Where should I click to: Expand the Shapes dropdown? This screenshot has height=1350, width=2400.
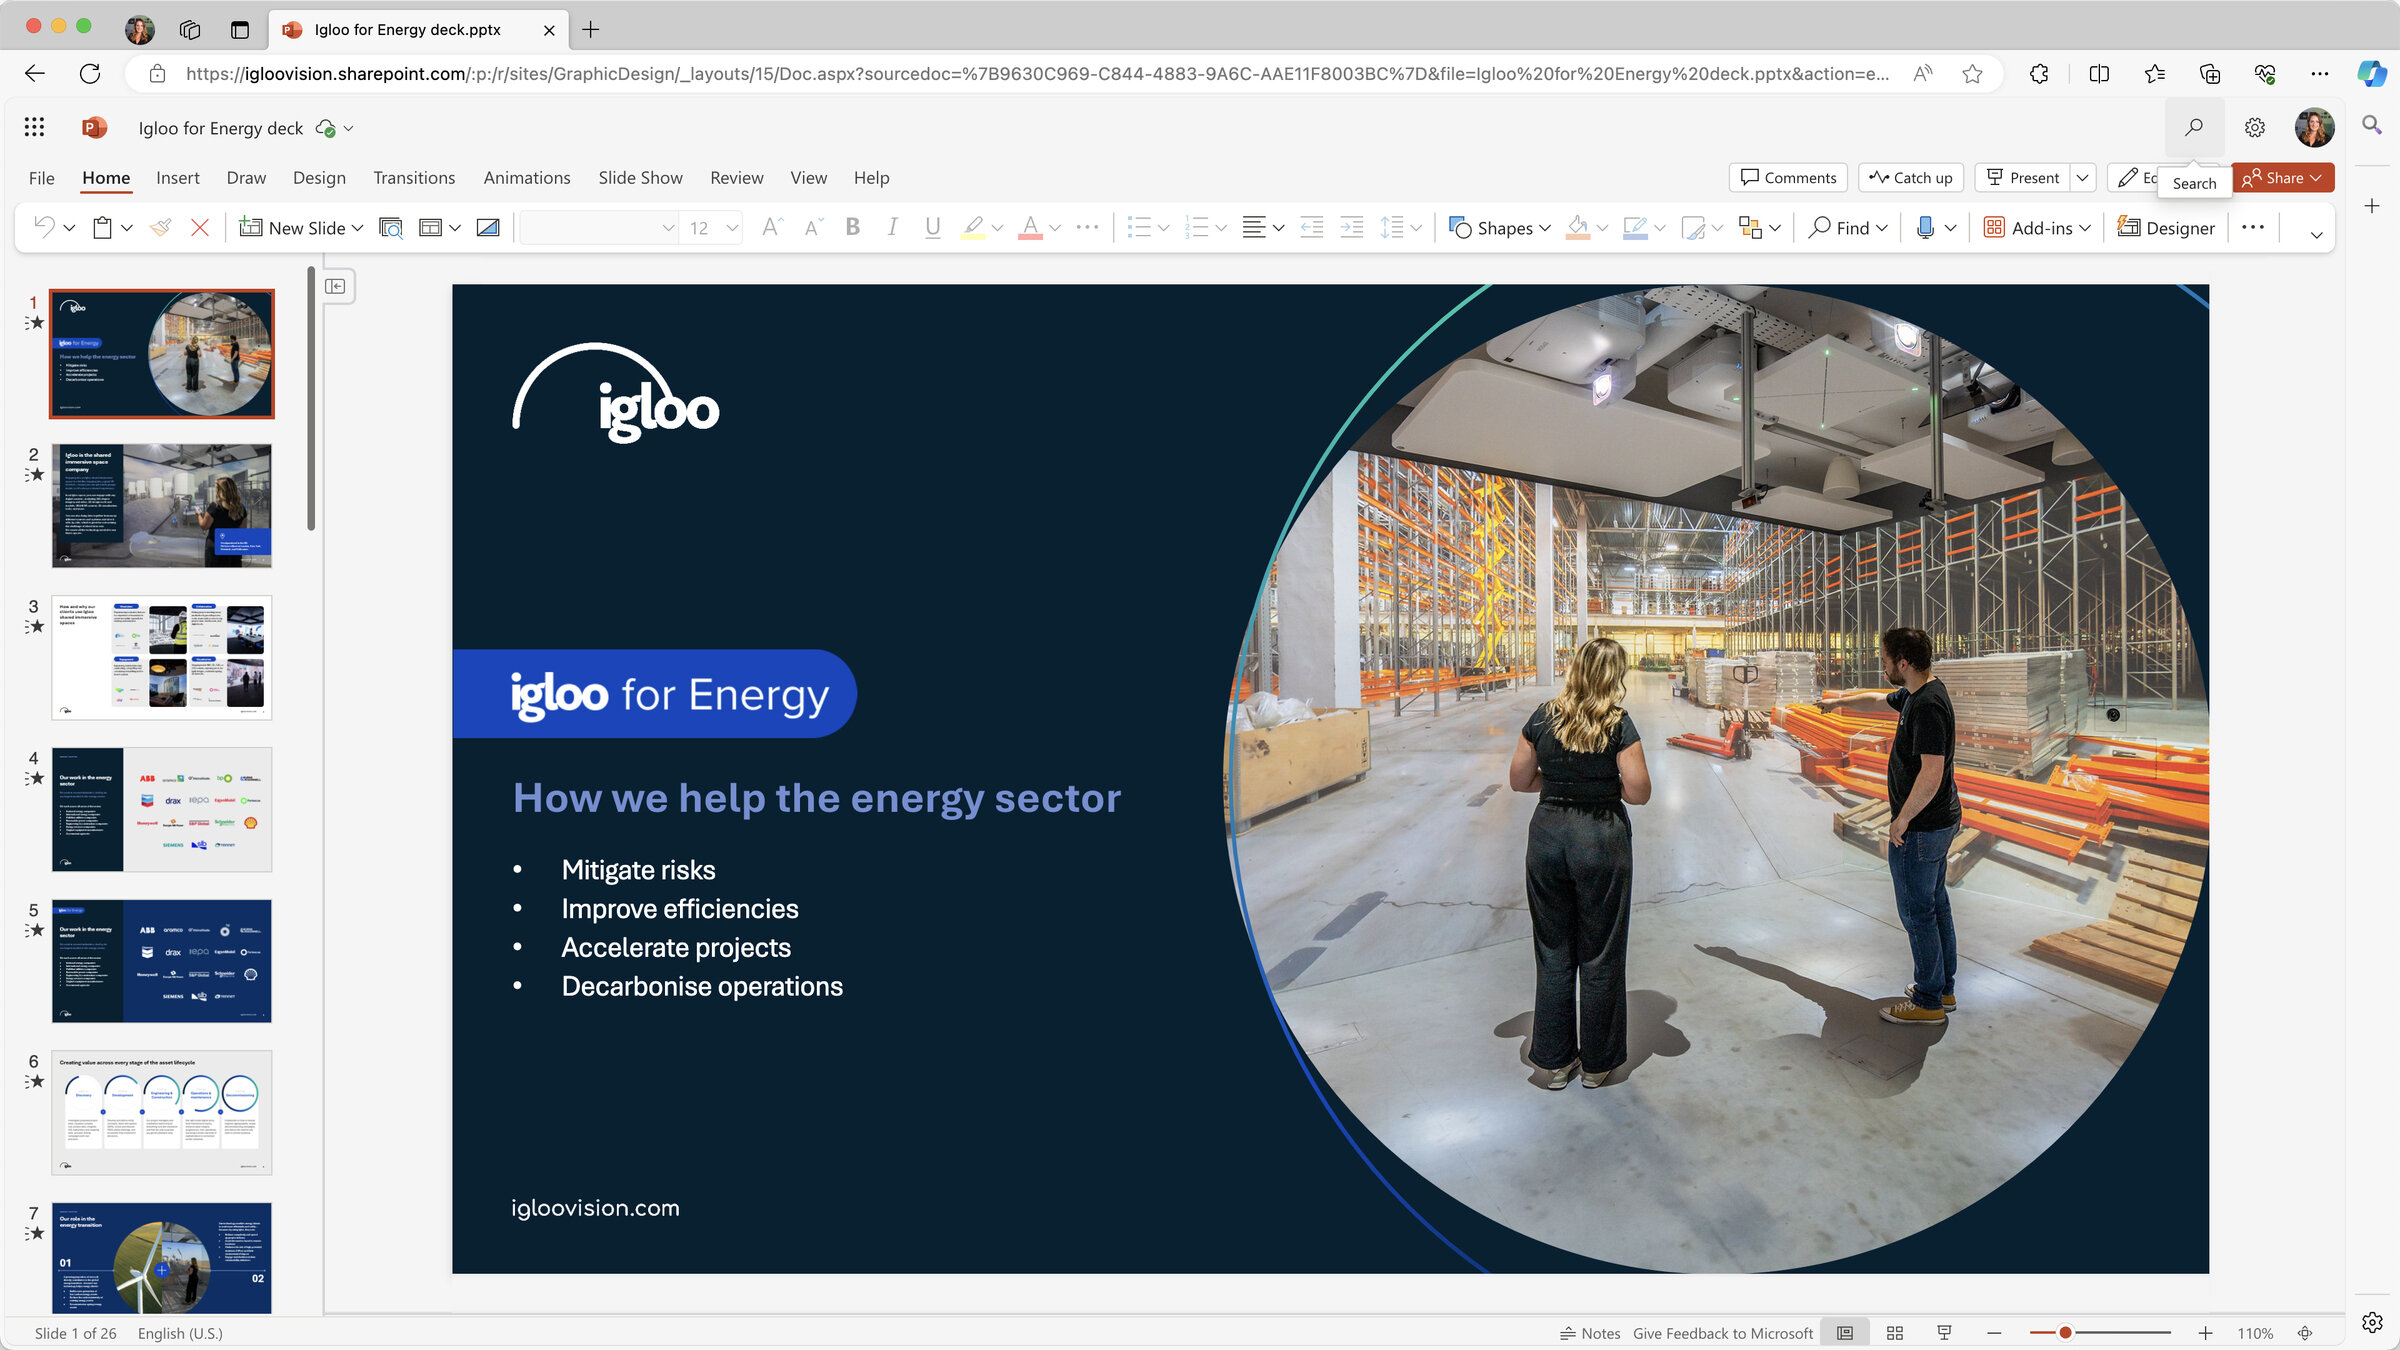pos(1545,228)
